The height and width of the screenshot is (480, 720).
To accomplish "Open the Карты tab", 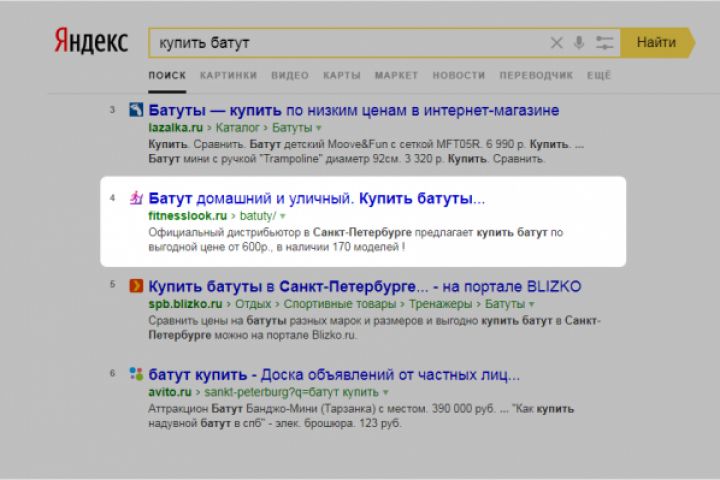I will point(342,75).
